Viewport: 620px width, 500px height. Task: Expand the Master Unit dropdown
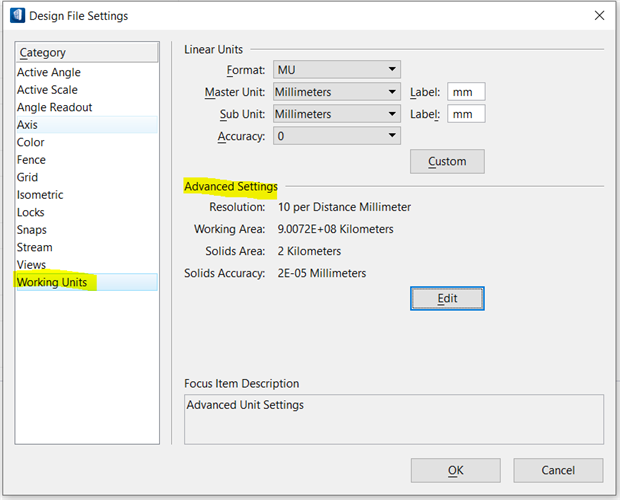pos(336,92)
